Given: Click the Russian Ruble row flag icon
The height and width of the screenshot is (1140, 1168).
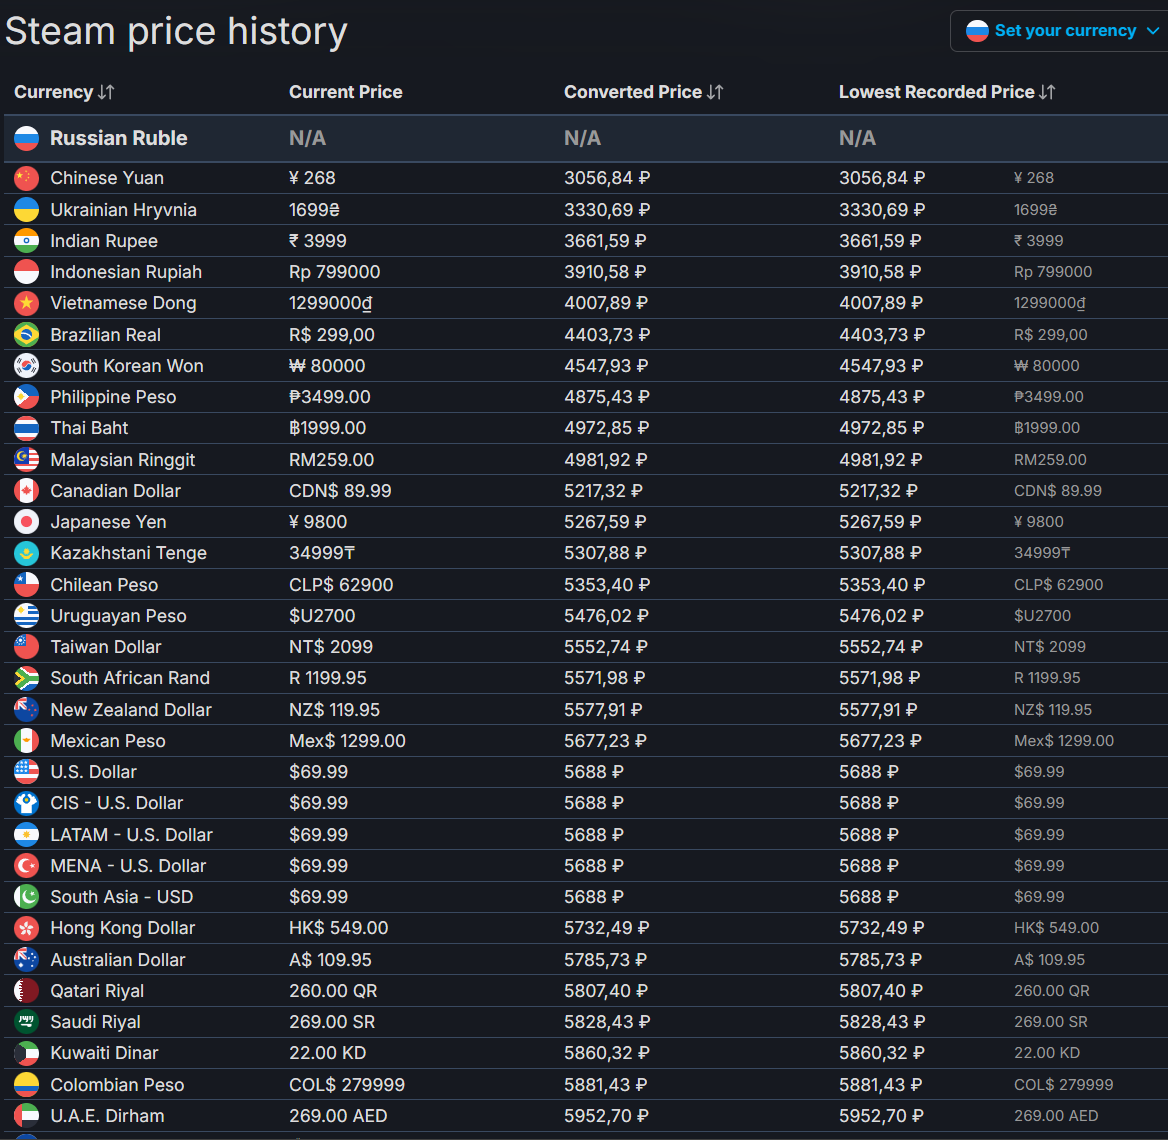Looking at the screenshot, I should (27, 138).
